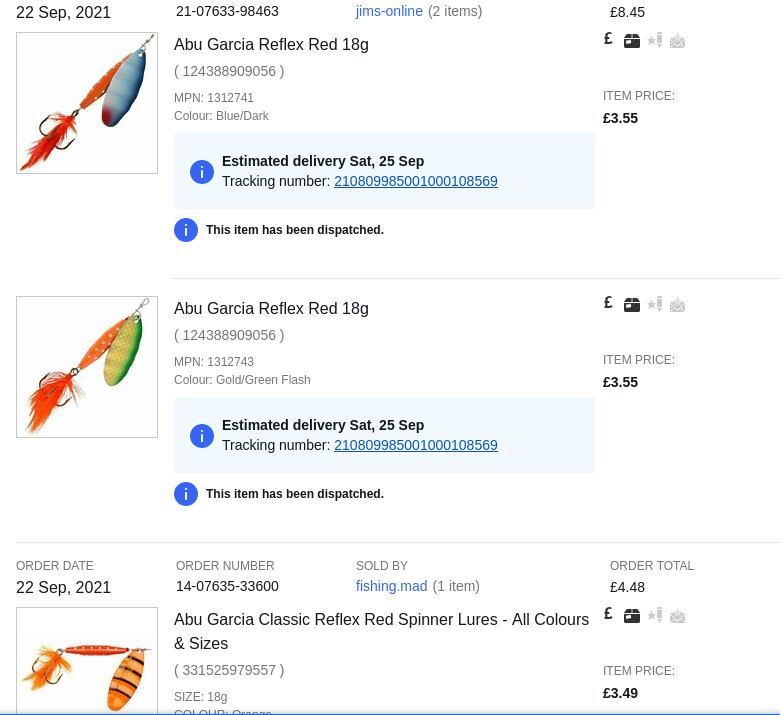Click the dispatched box icon for Gold/Green Flash lure

tap(632, 305)
